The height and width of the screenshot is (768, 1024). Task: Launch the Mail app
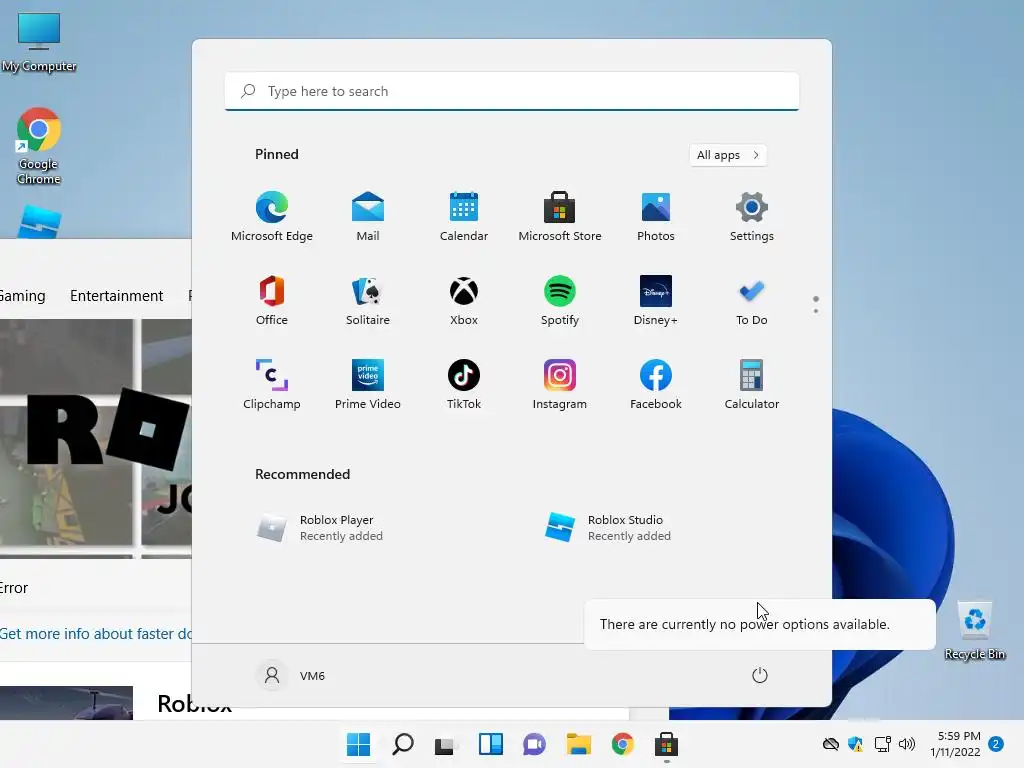[x=368, y=217]
